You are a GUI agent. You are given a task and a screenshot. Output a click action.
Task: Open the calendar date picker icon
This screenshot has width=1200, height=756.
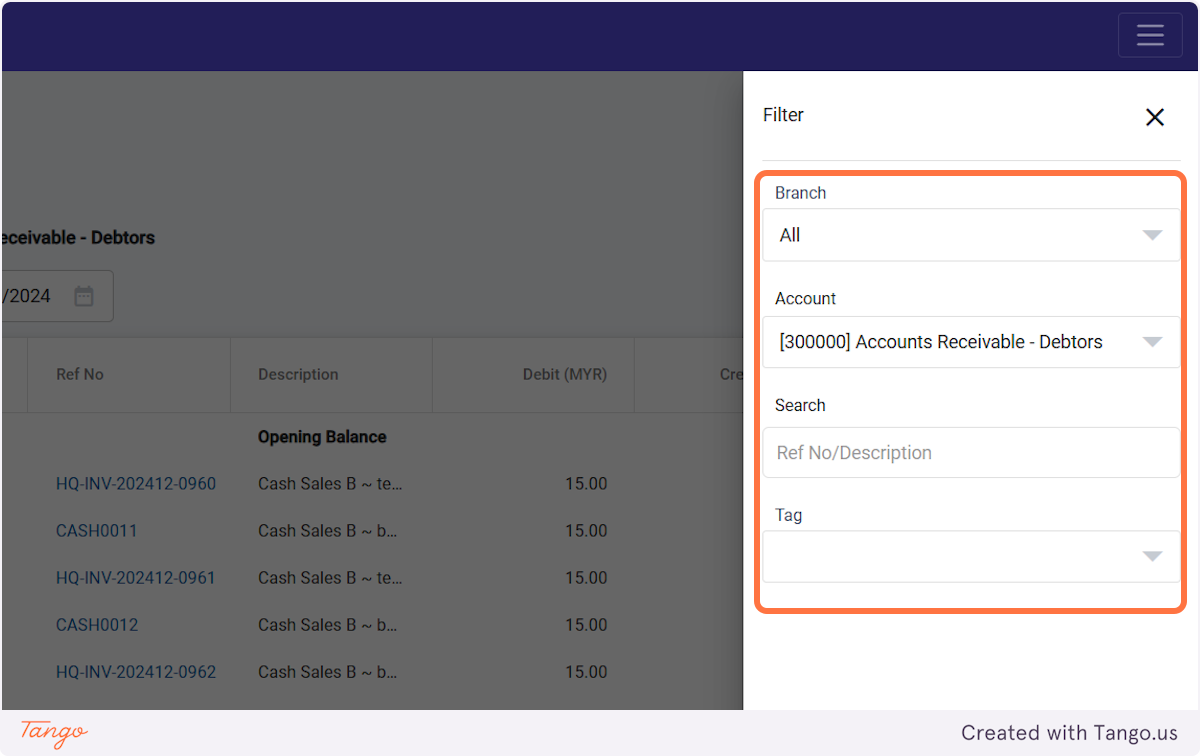[x=84, y=296]
